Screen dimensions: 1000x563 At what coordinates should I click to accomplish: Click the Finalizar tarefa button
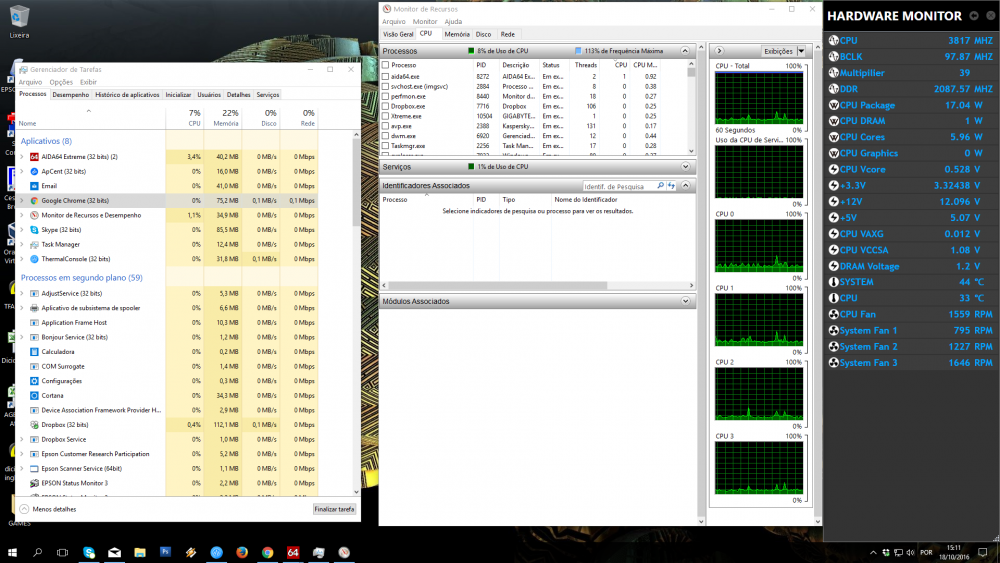tap(333, 509)
